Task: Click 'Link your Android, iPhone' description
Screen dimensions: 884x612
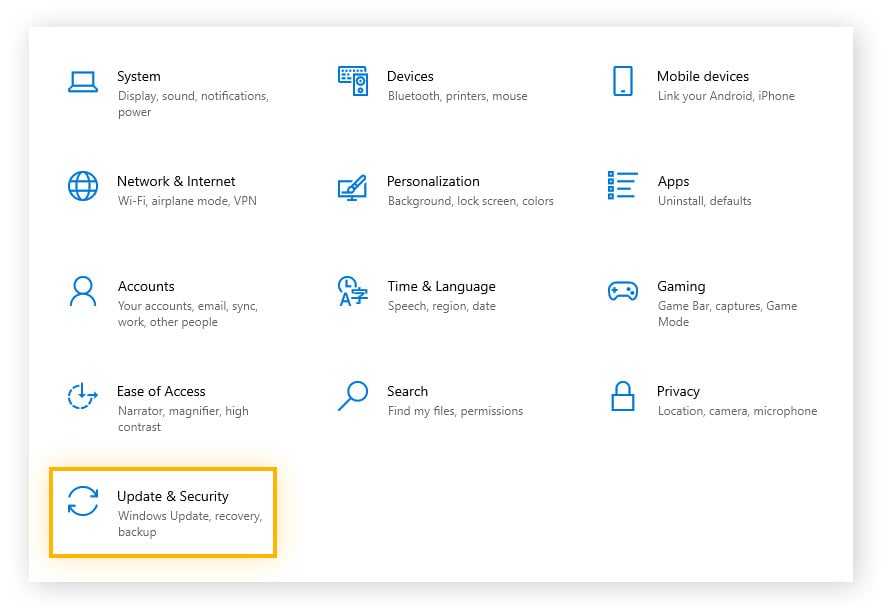Action: click(726, 96)
